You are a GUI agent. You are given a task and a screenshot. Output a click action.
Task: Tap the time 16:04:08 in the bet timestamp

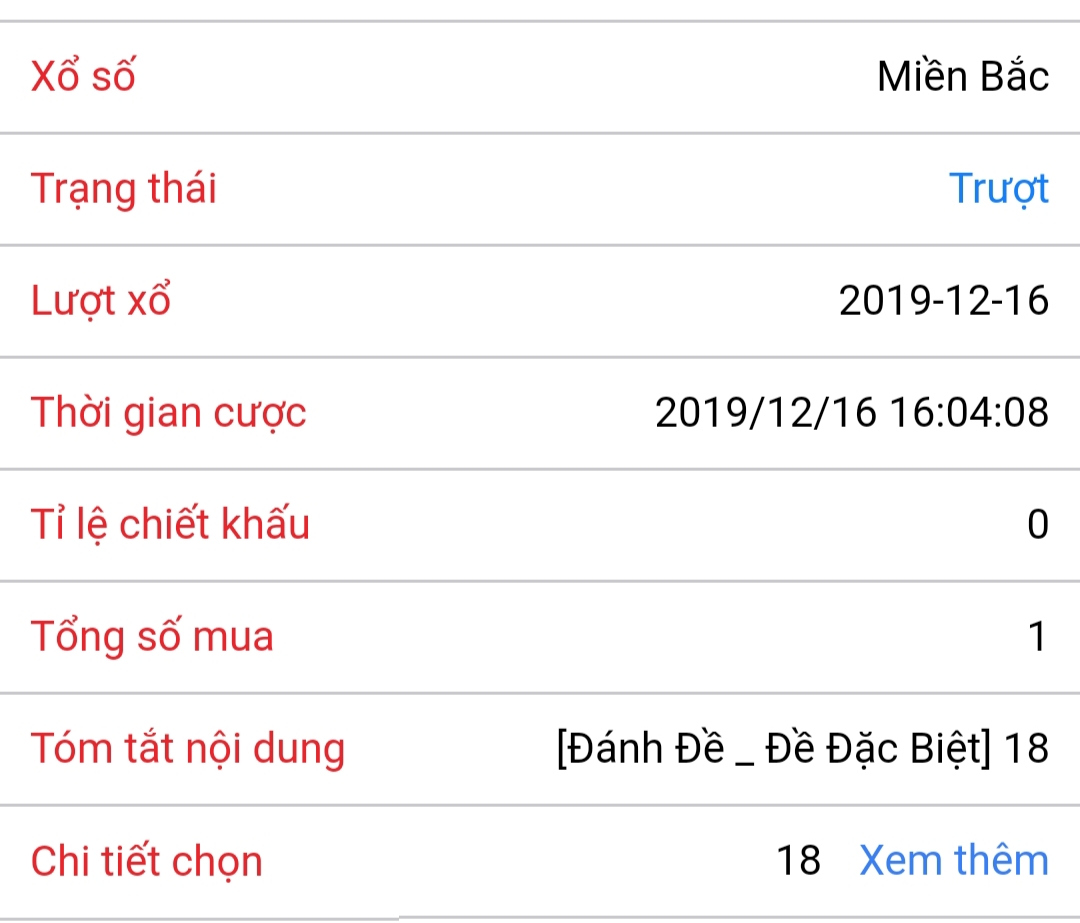970,413
